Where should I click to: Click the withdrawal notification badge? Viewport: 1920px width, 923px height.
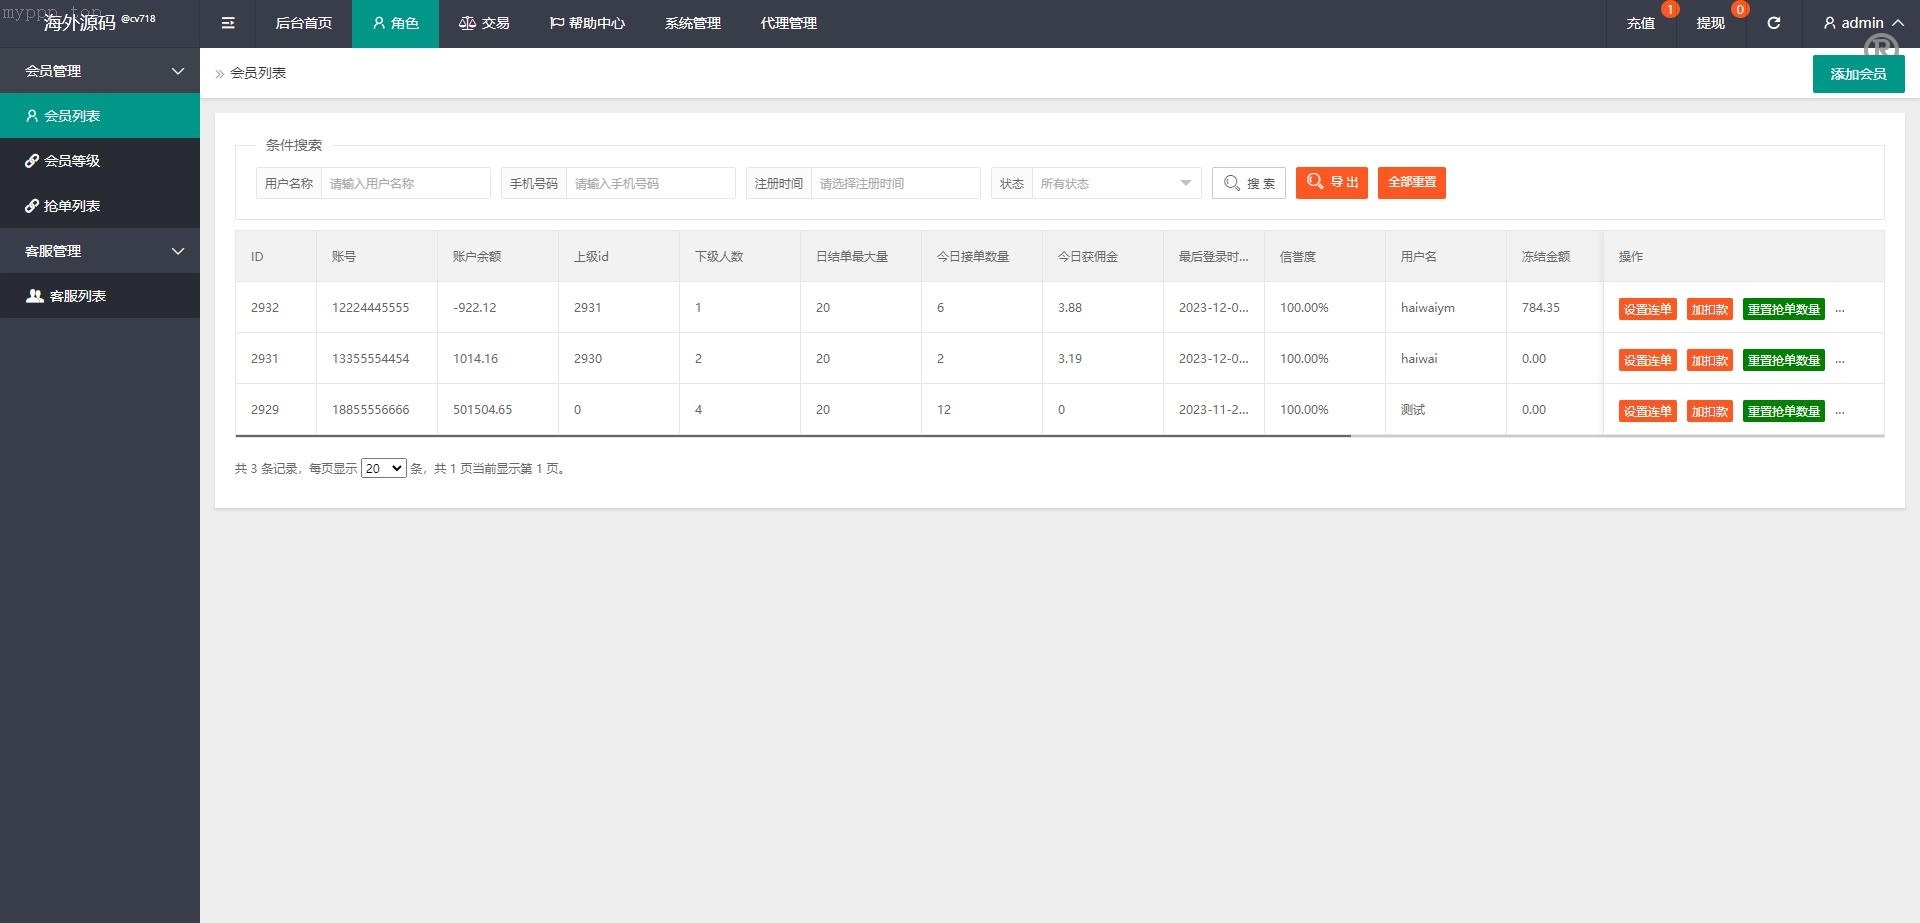1739,9
